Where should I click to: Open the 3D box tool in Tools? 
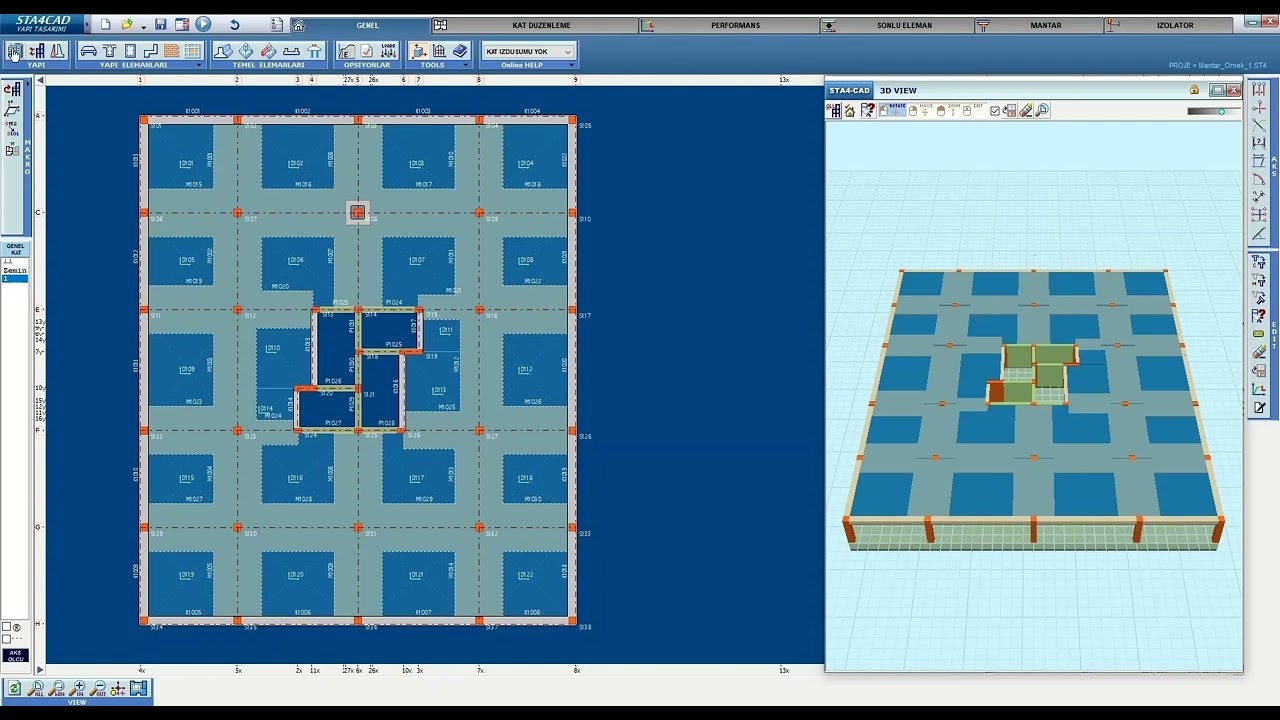418,51
